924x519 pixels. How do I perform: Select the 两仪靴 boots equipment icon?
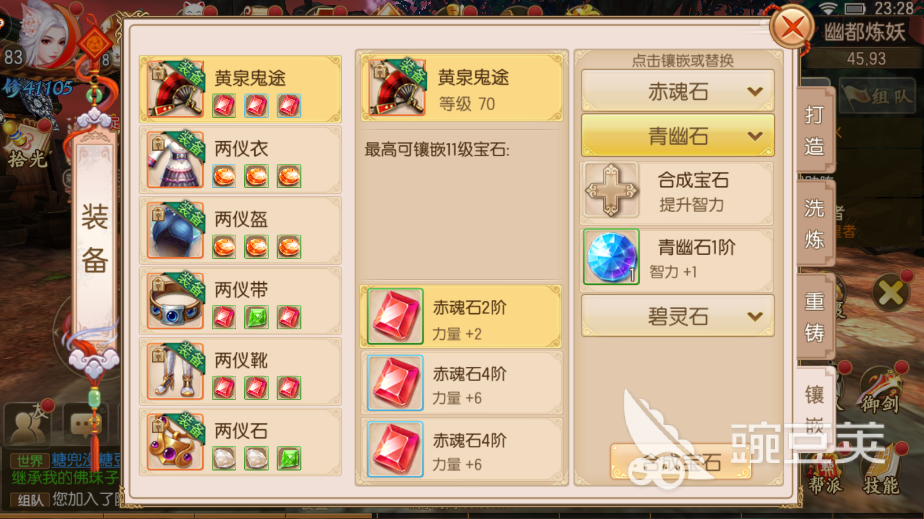point(176,372)
